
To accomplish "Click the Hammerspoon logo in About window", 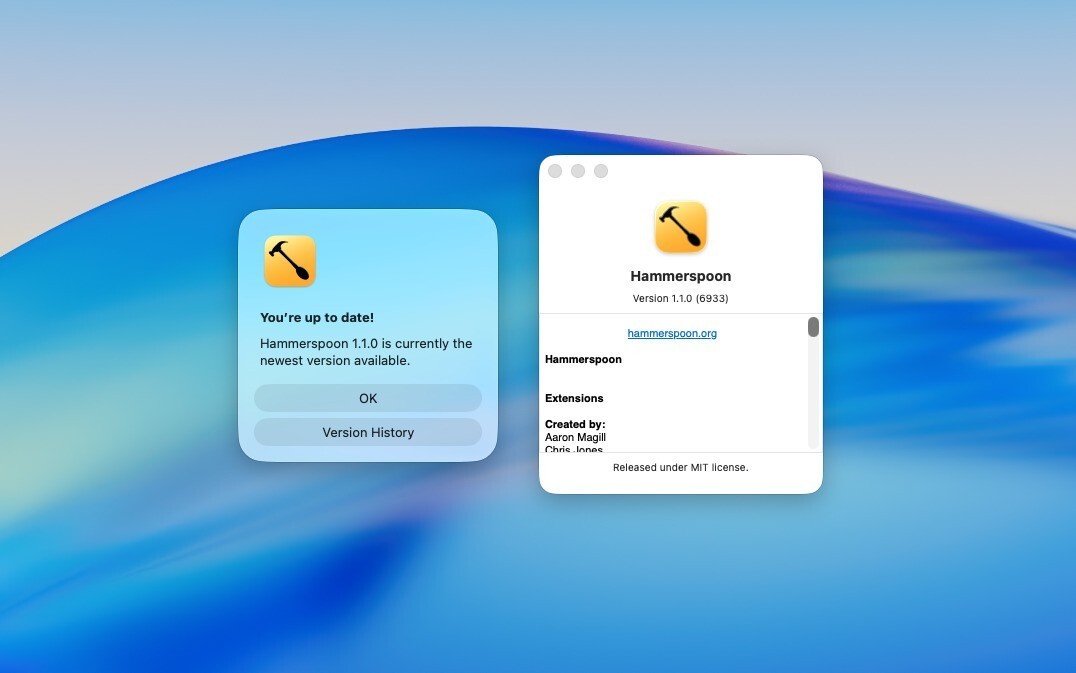I will coord(680,227).
